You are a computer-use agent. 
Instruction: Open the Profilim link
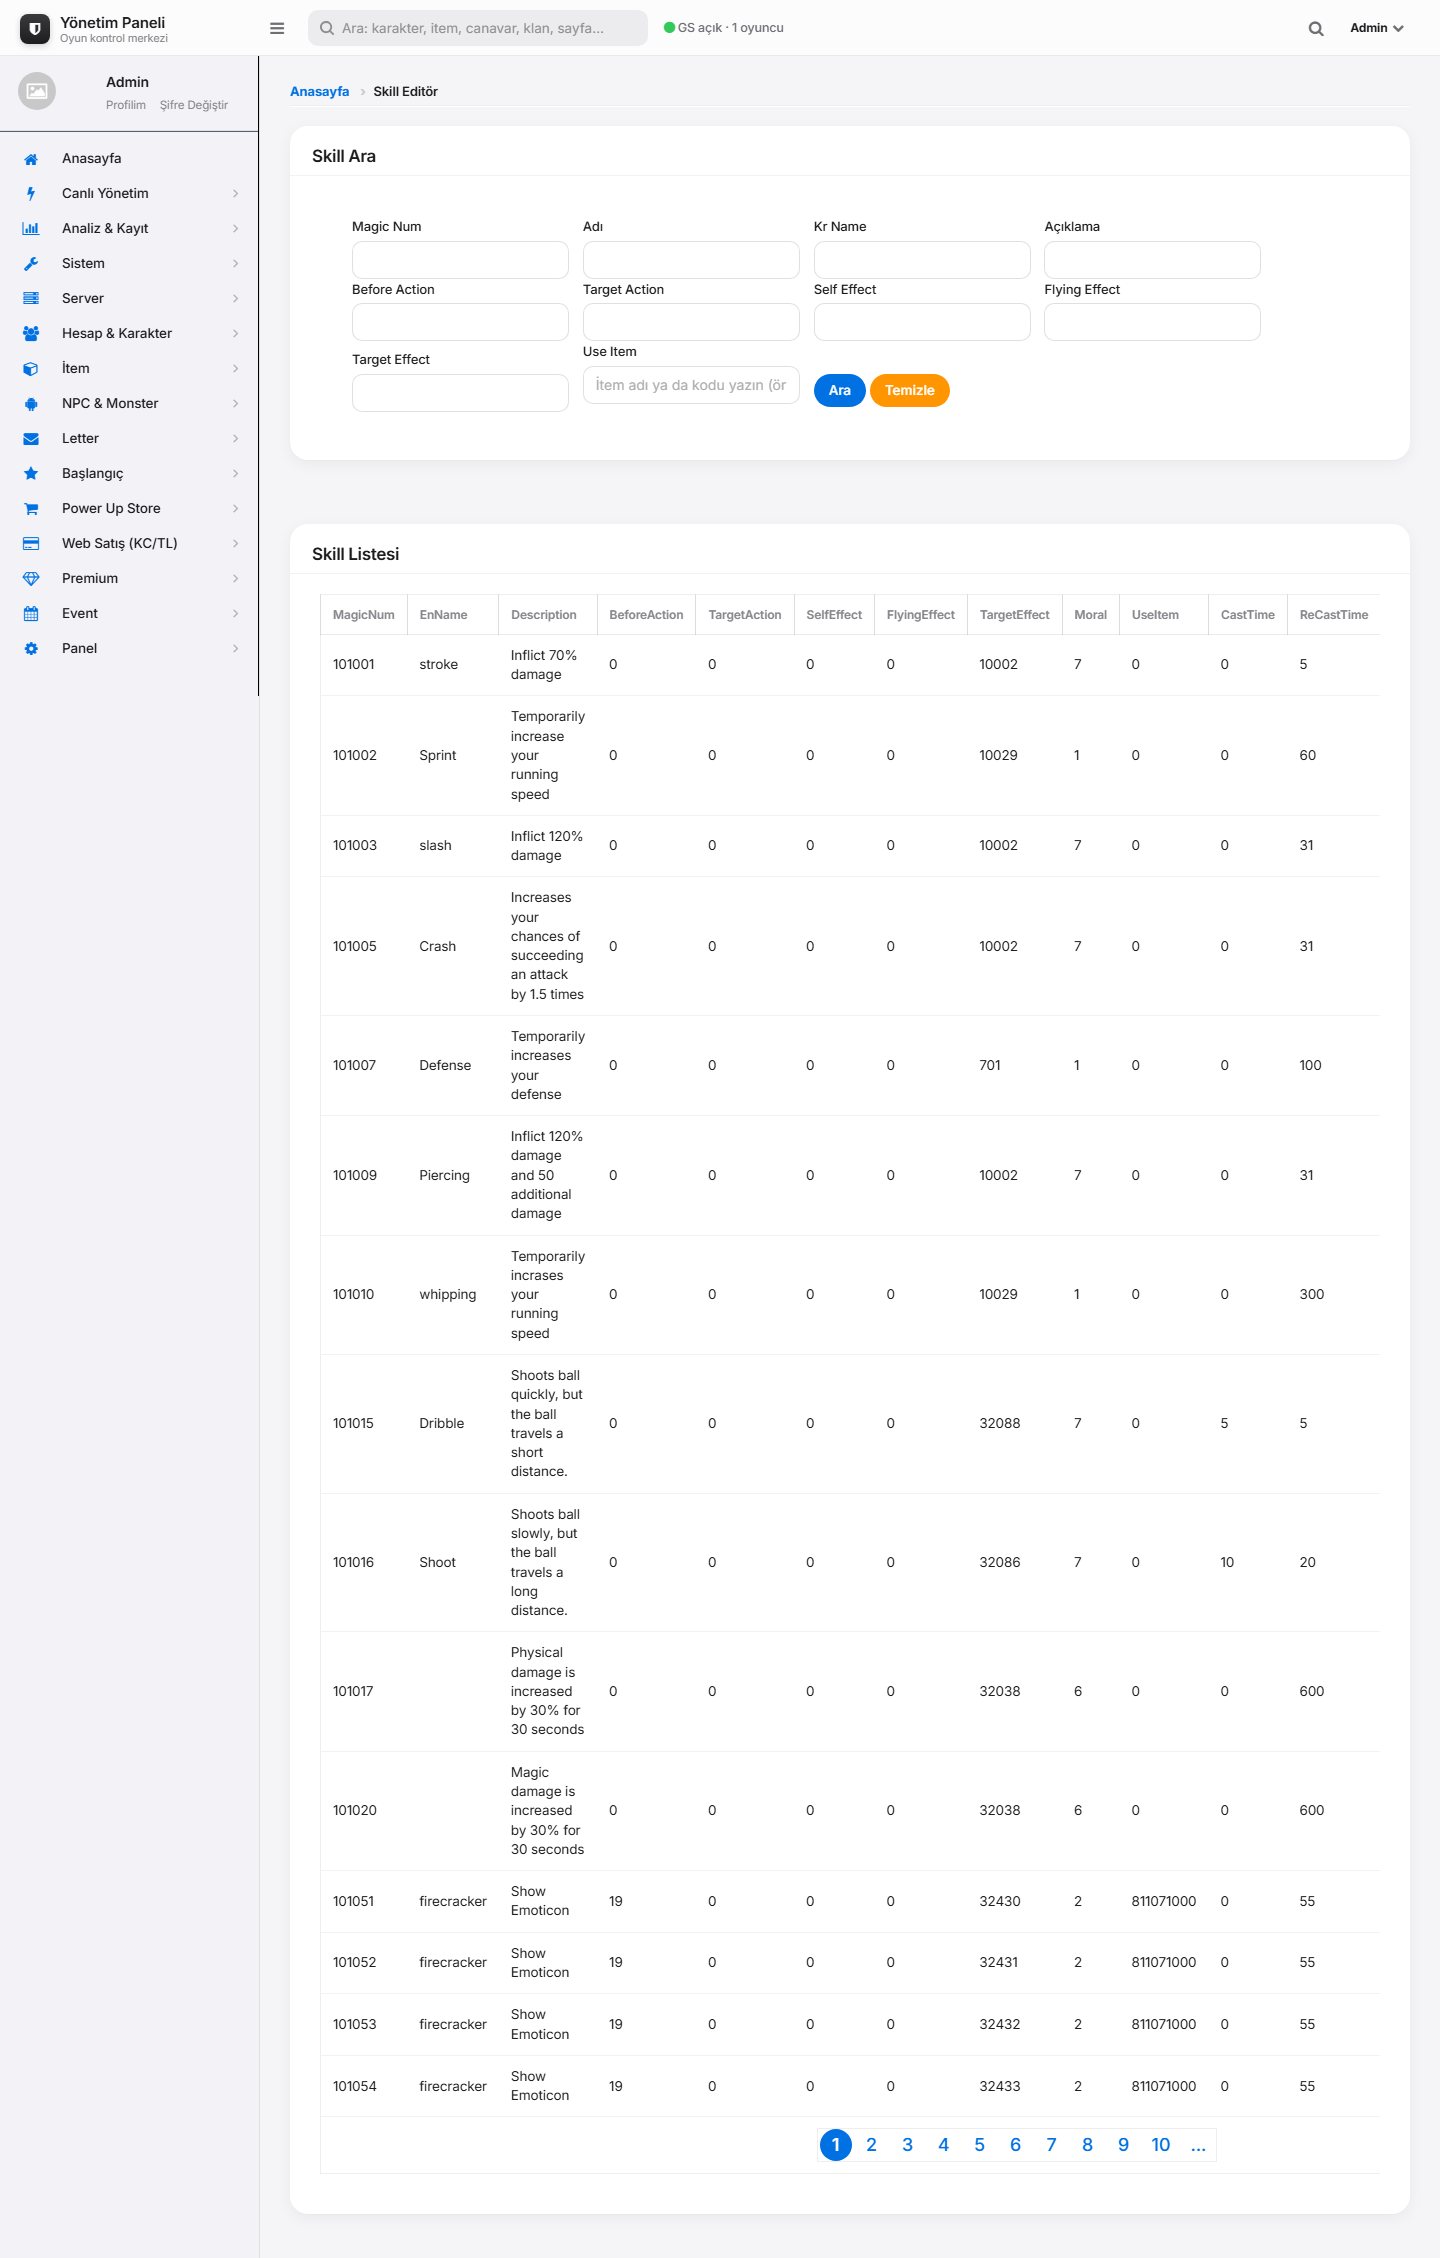(x=126, y=105)
